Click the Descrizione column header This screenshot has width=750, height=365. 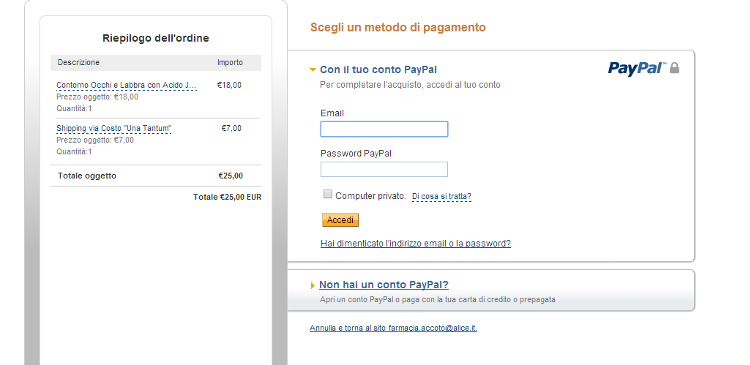78,63
